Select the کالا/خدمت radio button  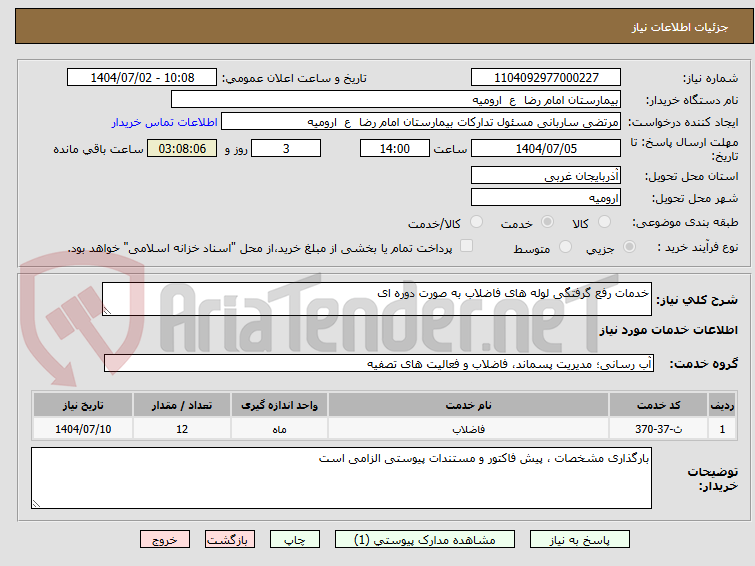pos(476,222)
